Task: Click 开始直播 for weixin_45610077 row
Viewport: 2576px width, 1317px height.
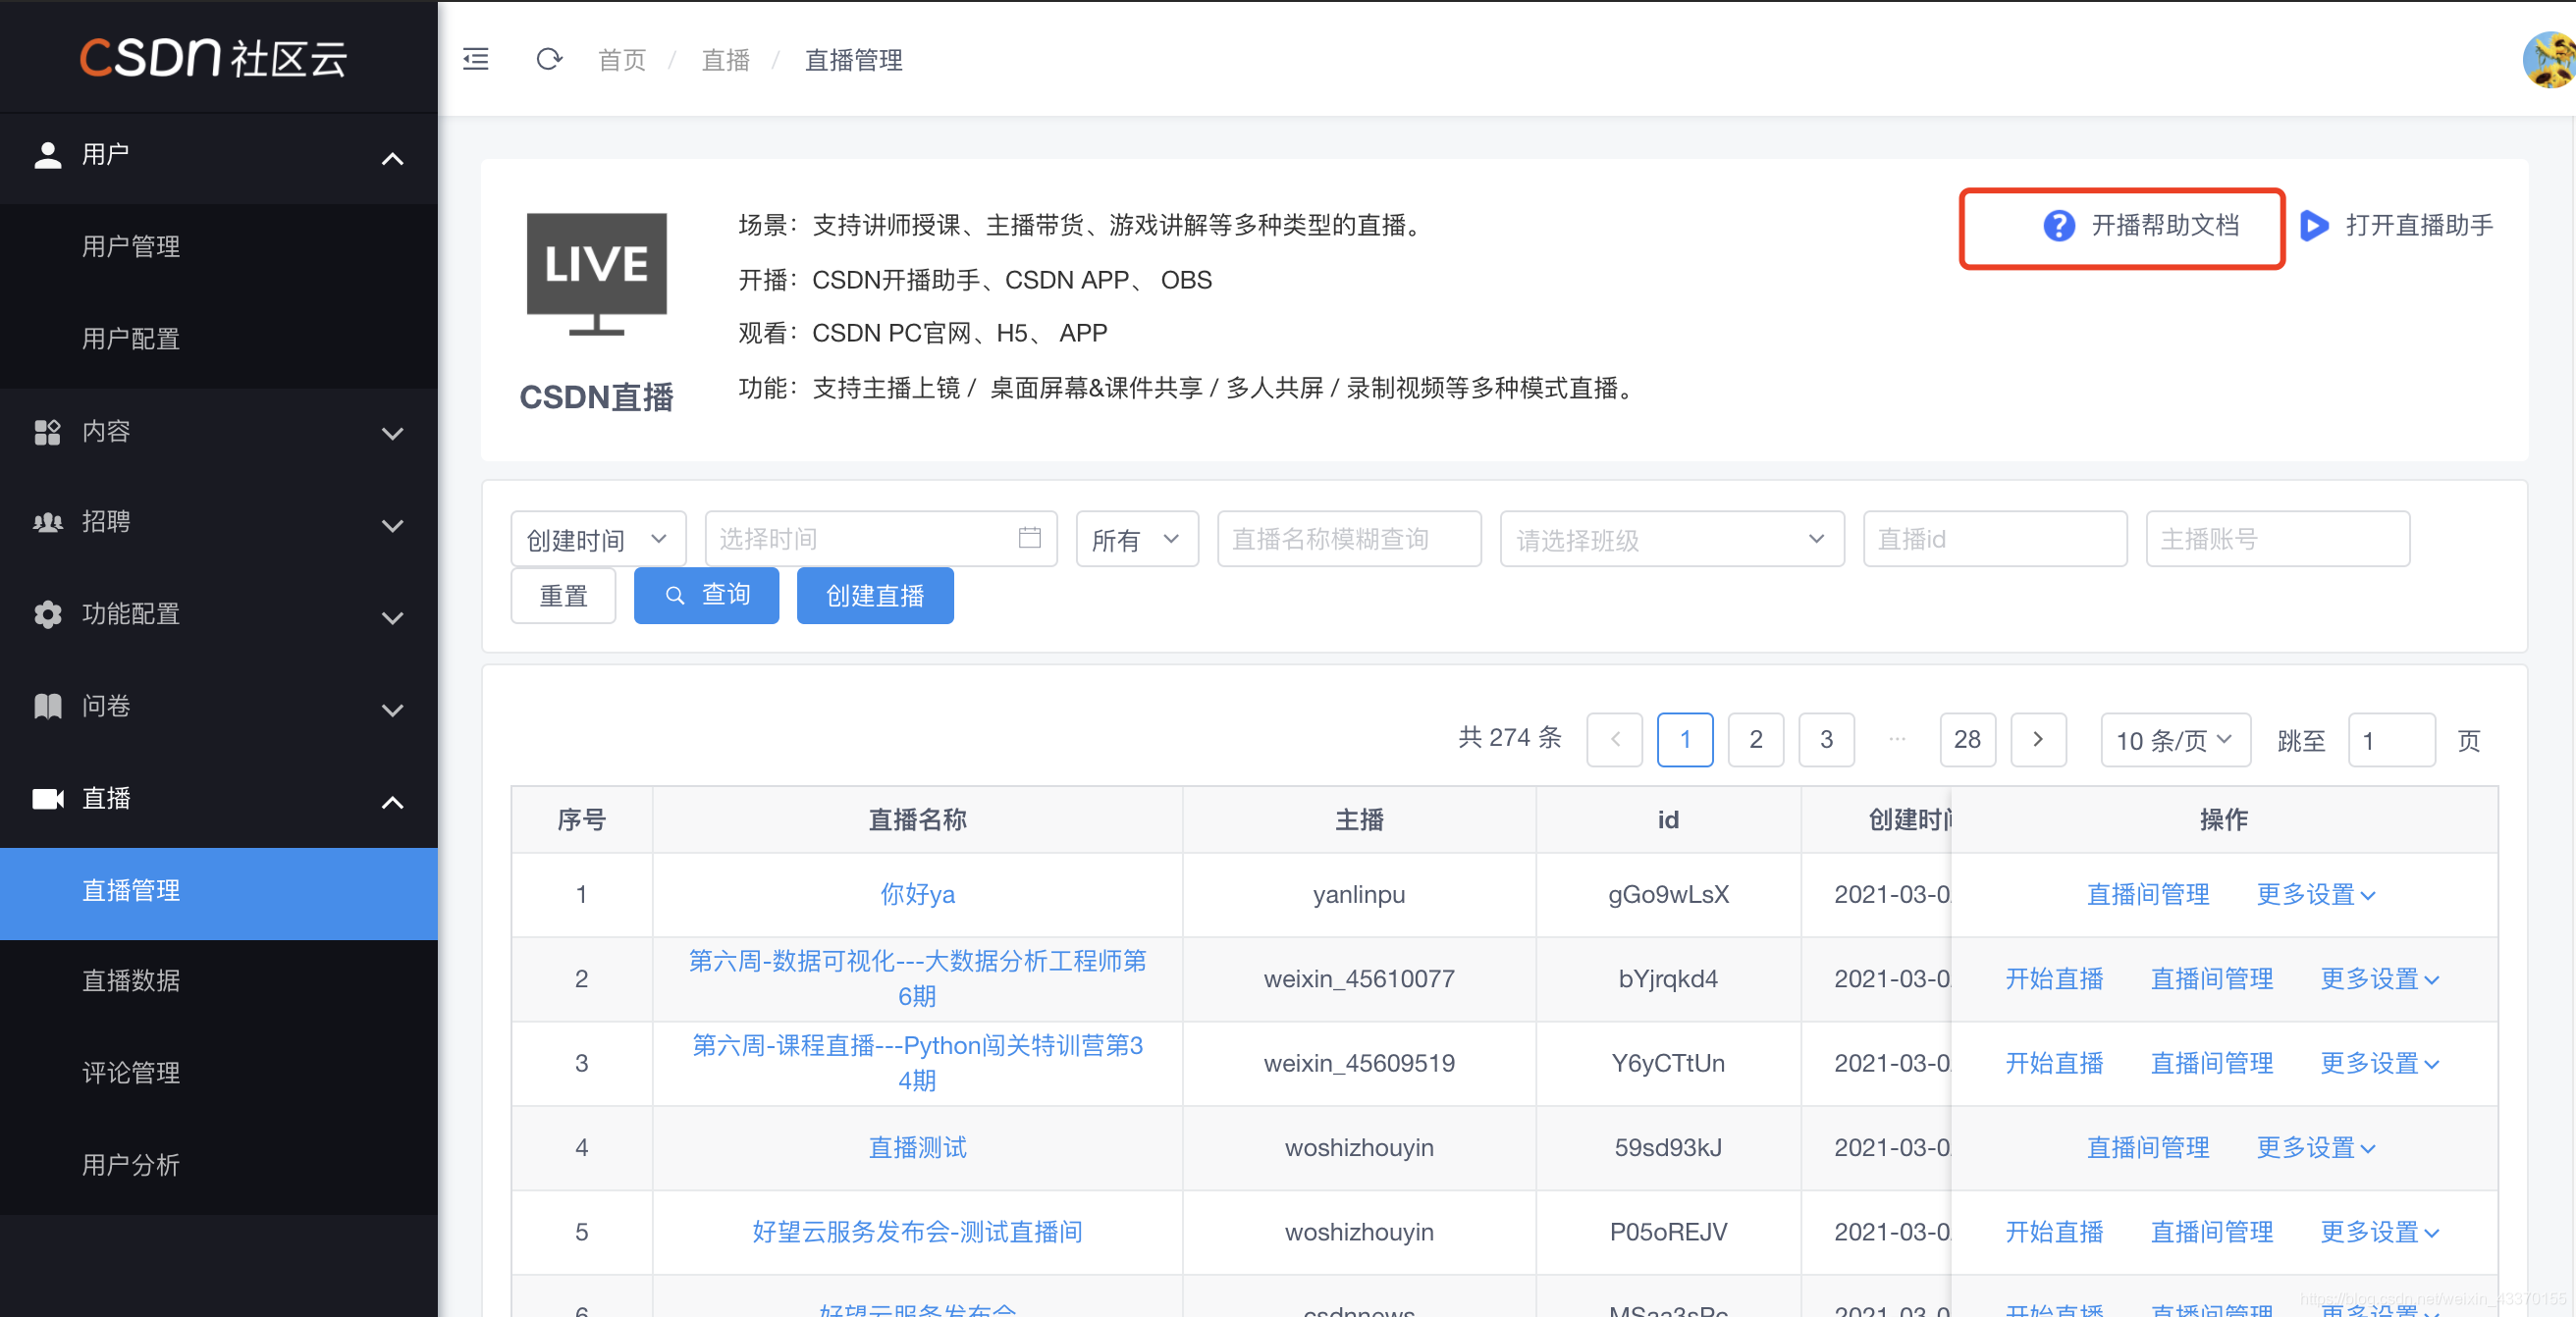Action: point(2054,979)
